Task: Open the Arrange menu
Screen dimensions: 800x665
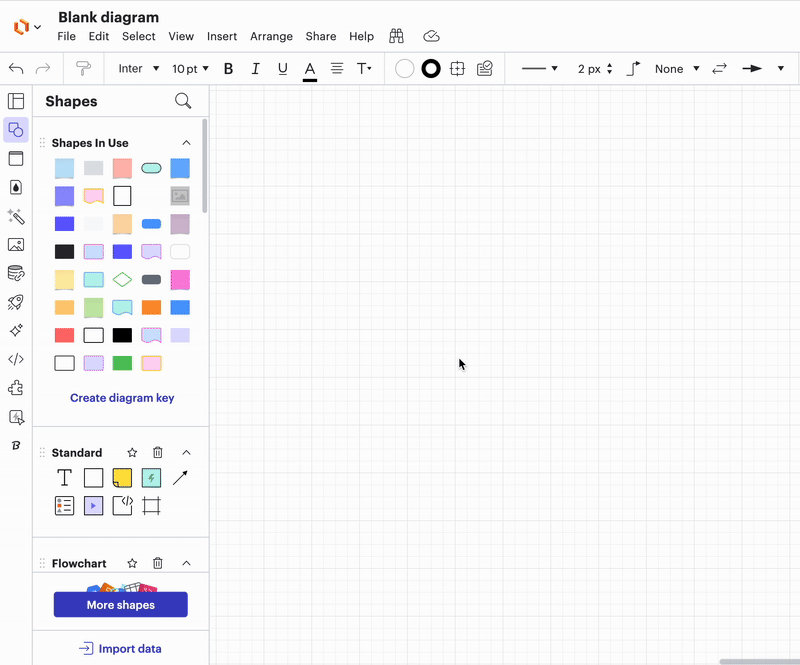Action: click(x=271, y=36)
